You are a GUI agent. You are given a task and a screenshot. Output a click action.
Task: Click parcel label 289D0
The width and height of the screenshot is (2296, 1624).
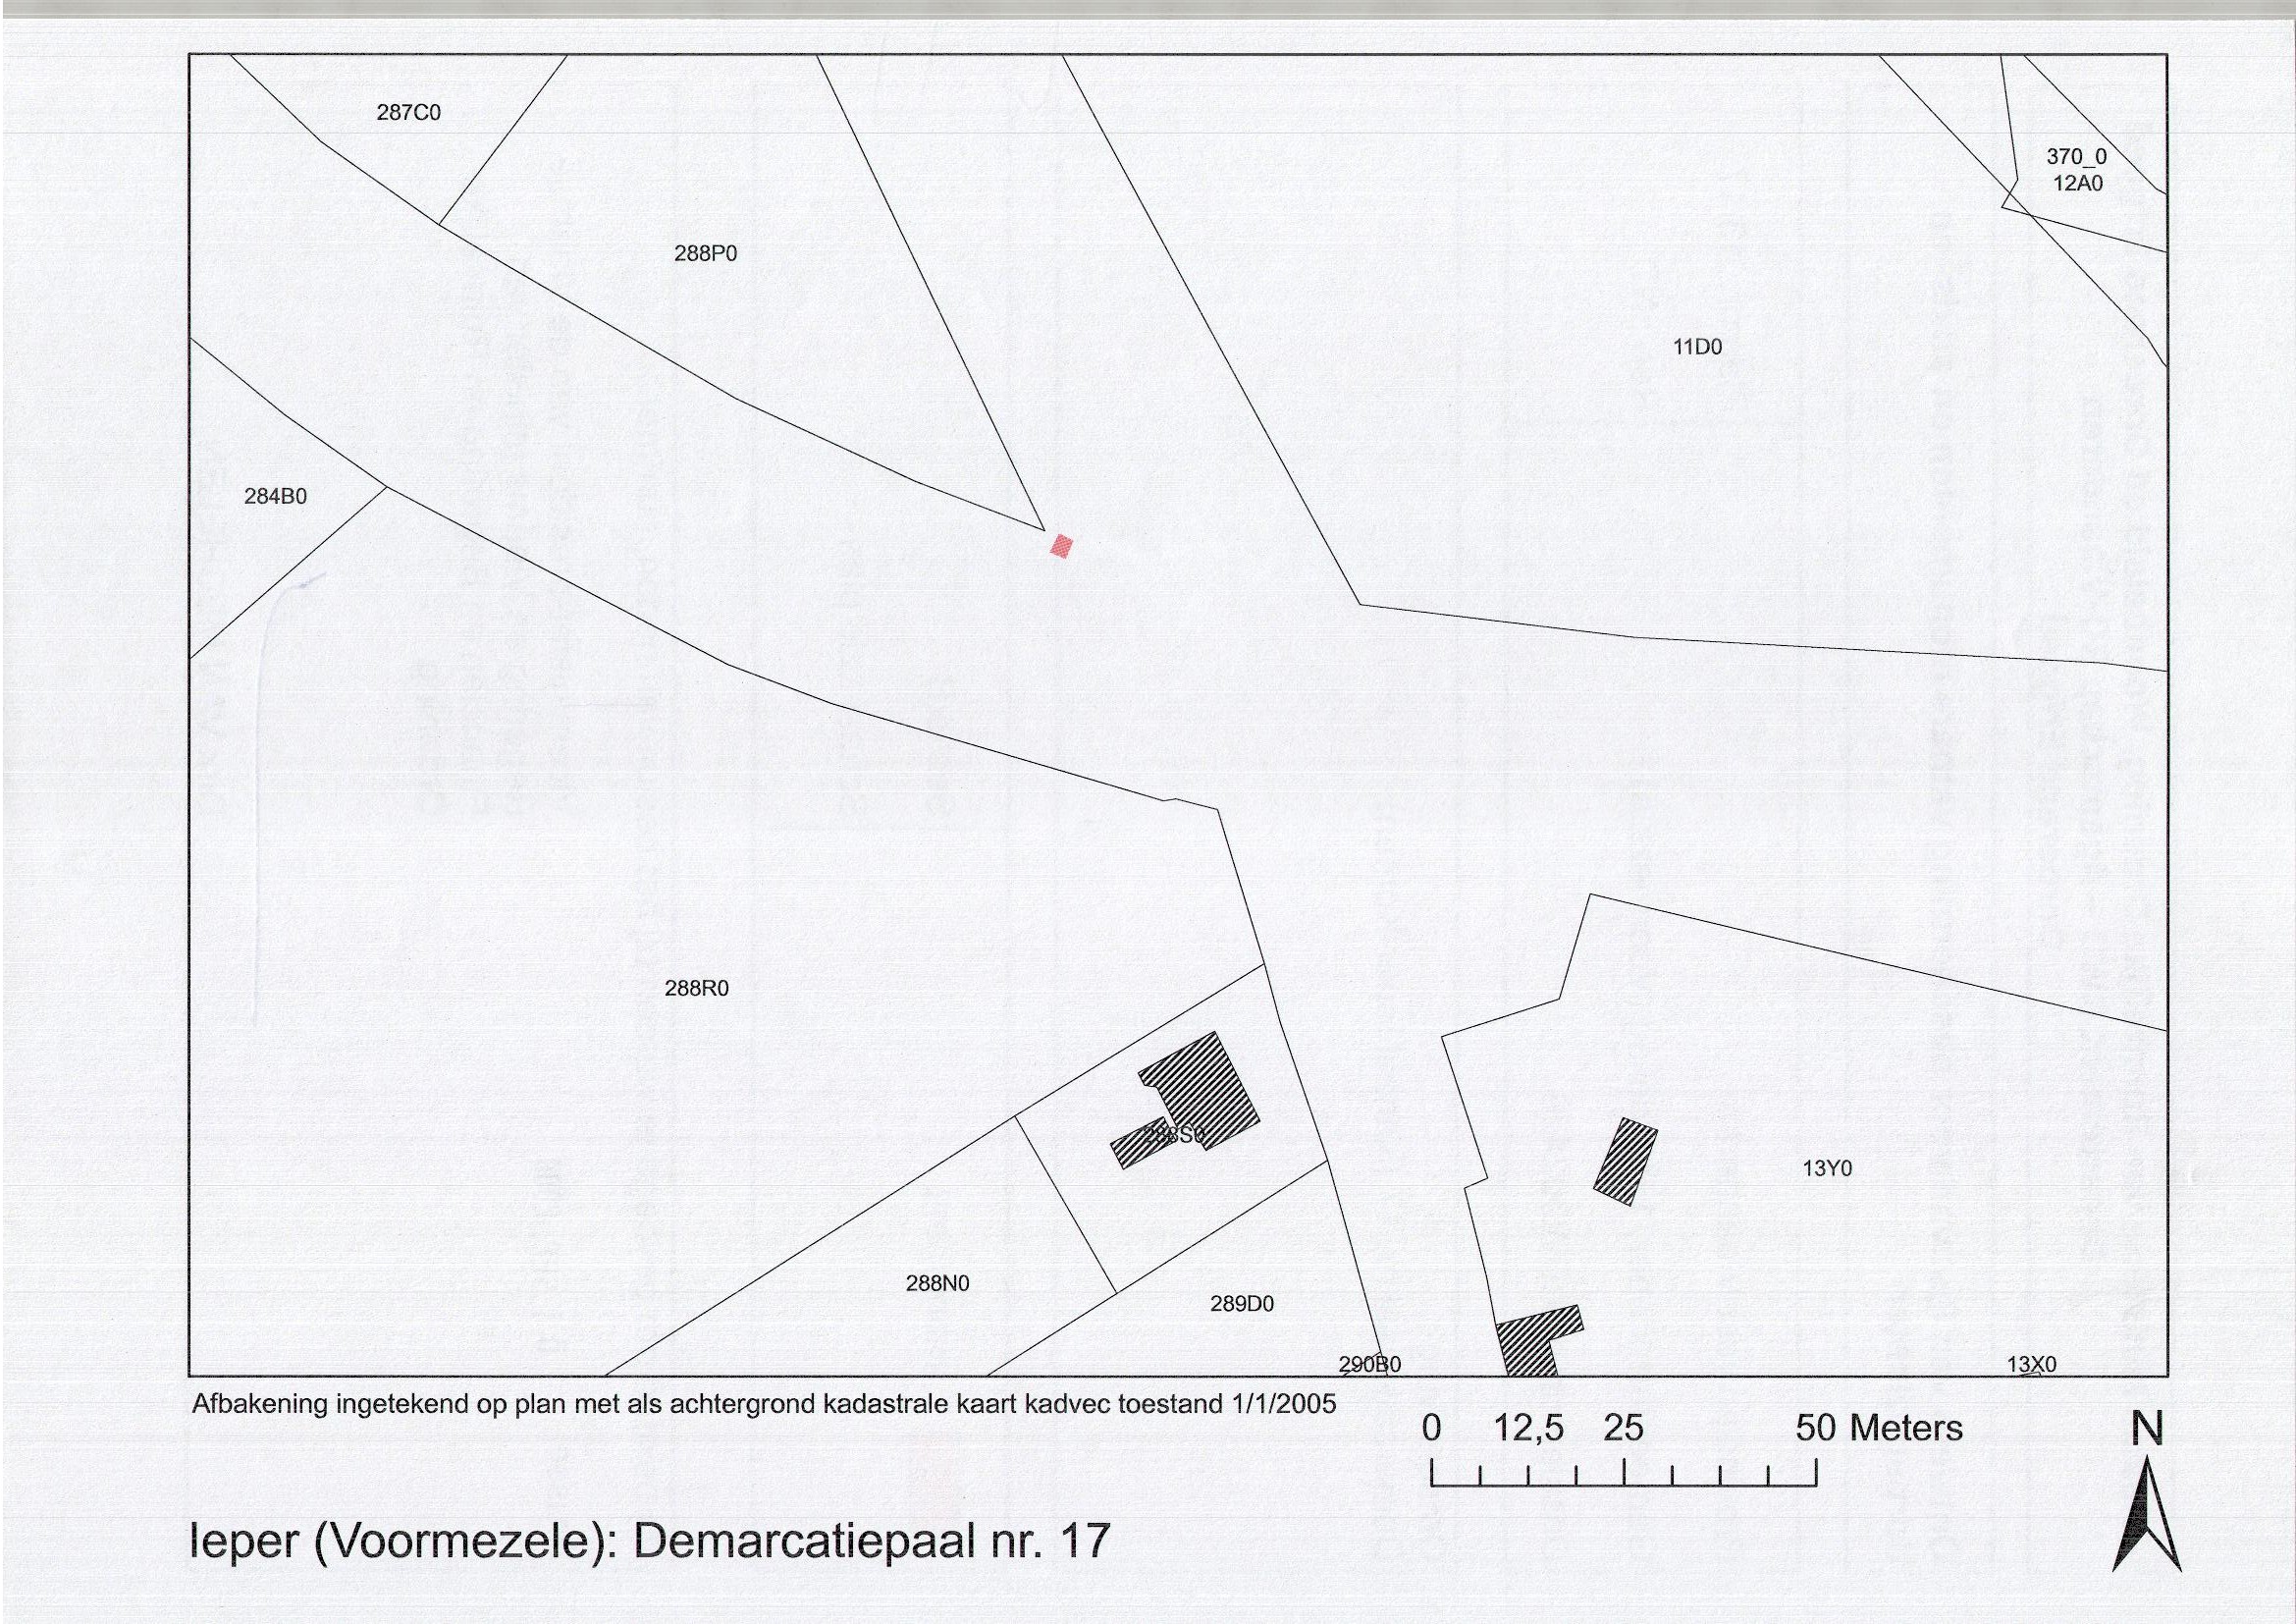pos(1241,1304)
